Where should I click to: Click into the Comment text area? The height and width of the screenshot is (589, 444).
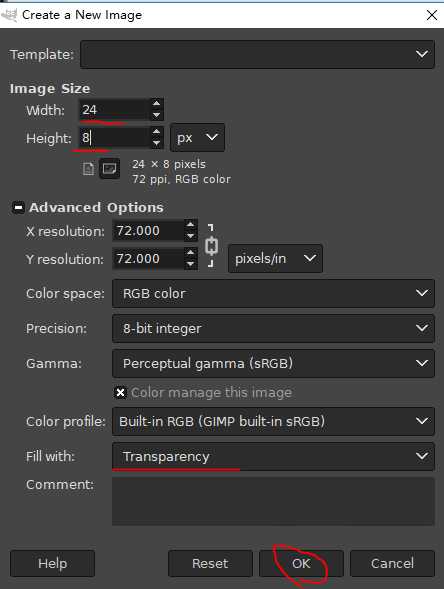[273, 501]
